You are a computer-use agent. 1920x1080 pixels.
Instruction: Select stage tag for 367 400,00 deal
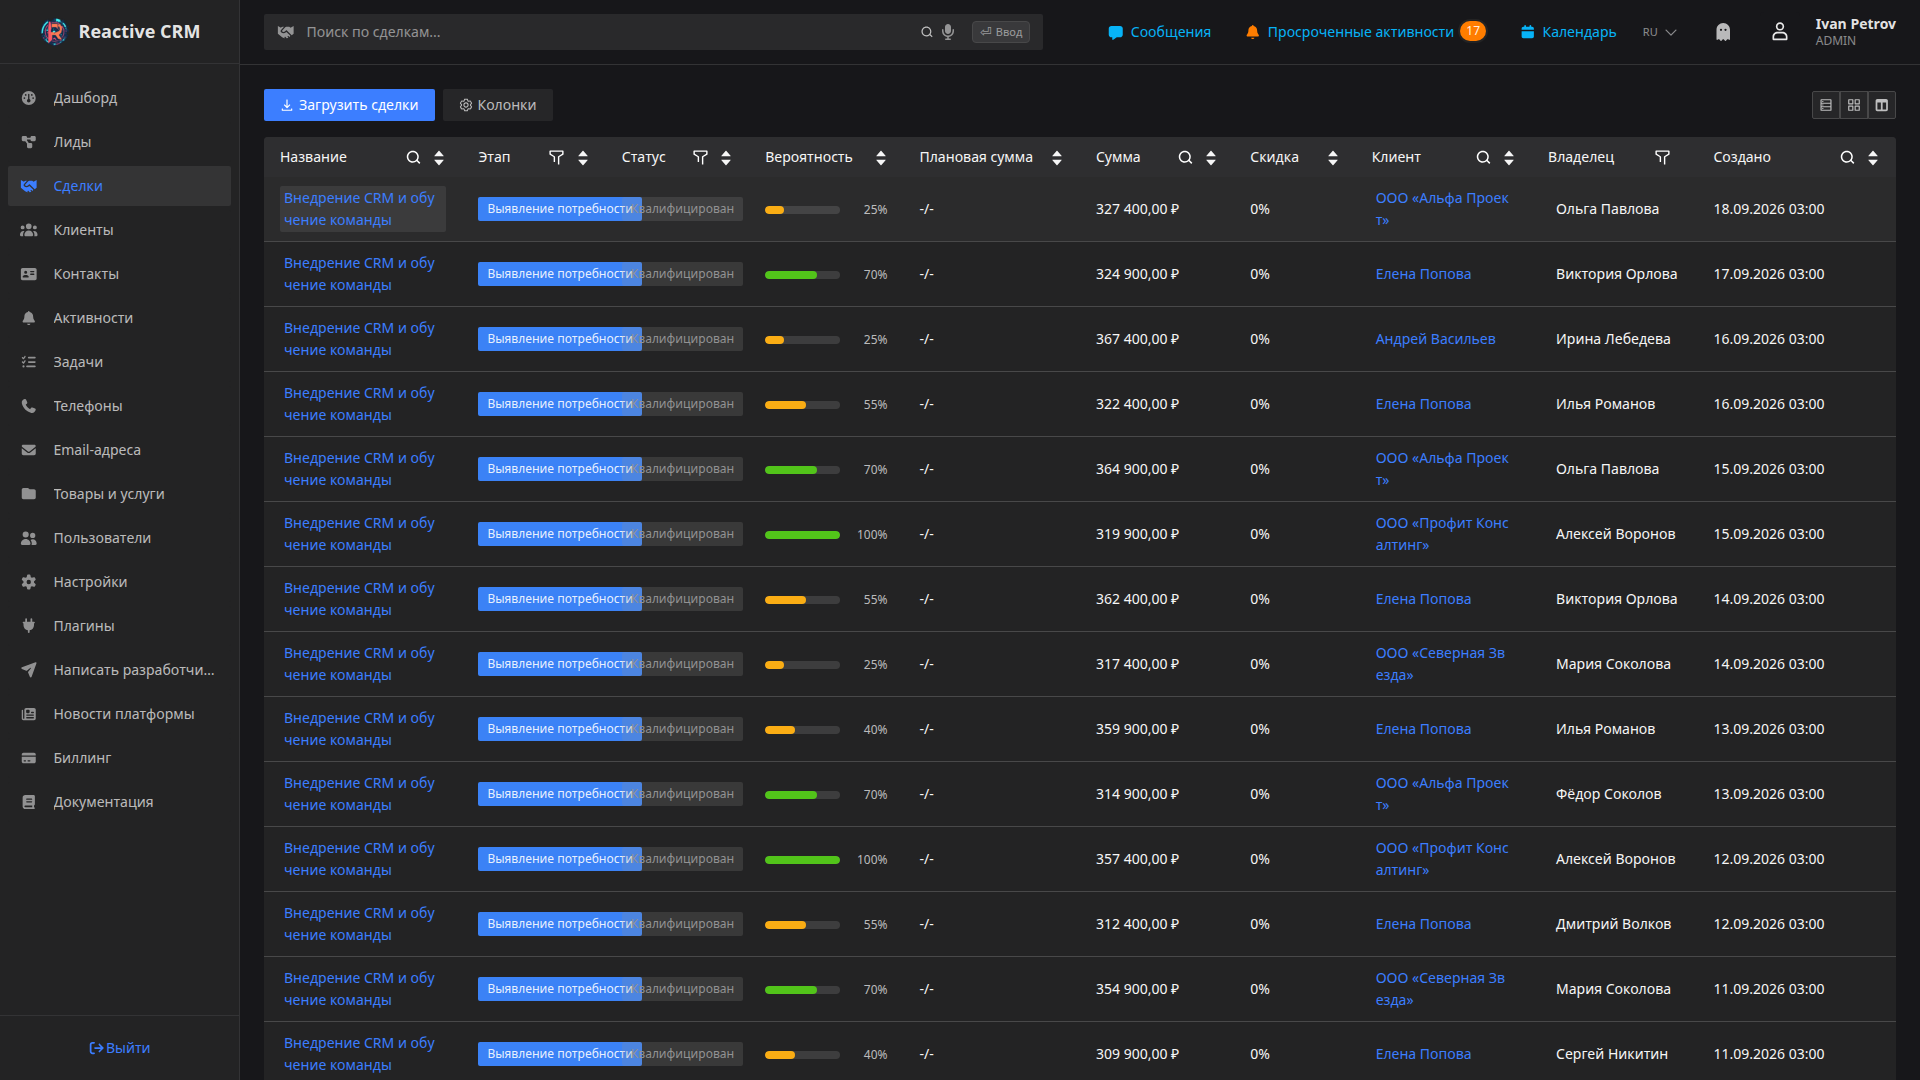pos(560,339)
